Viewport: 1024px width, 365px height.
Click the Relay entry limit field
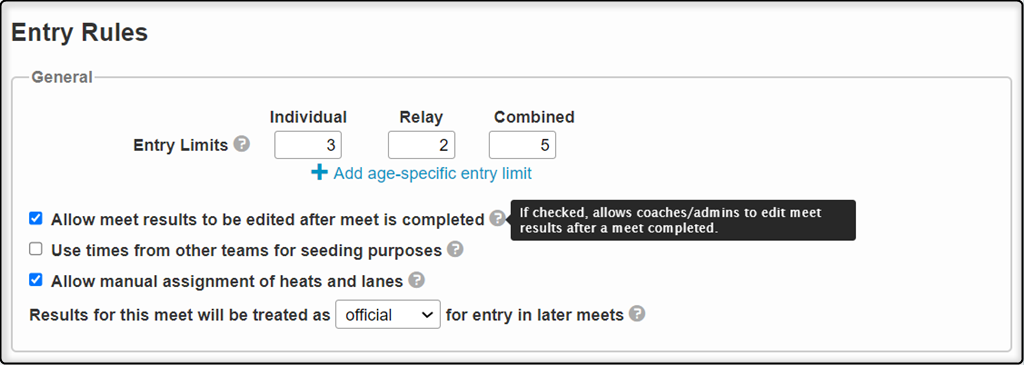click(421, 145)
